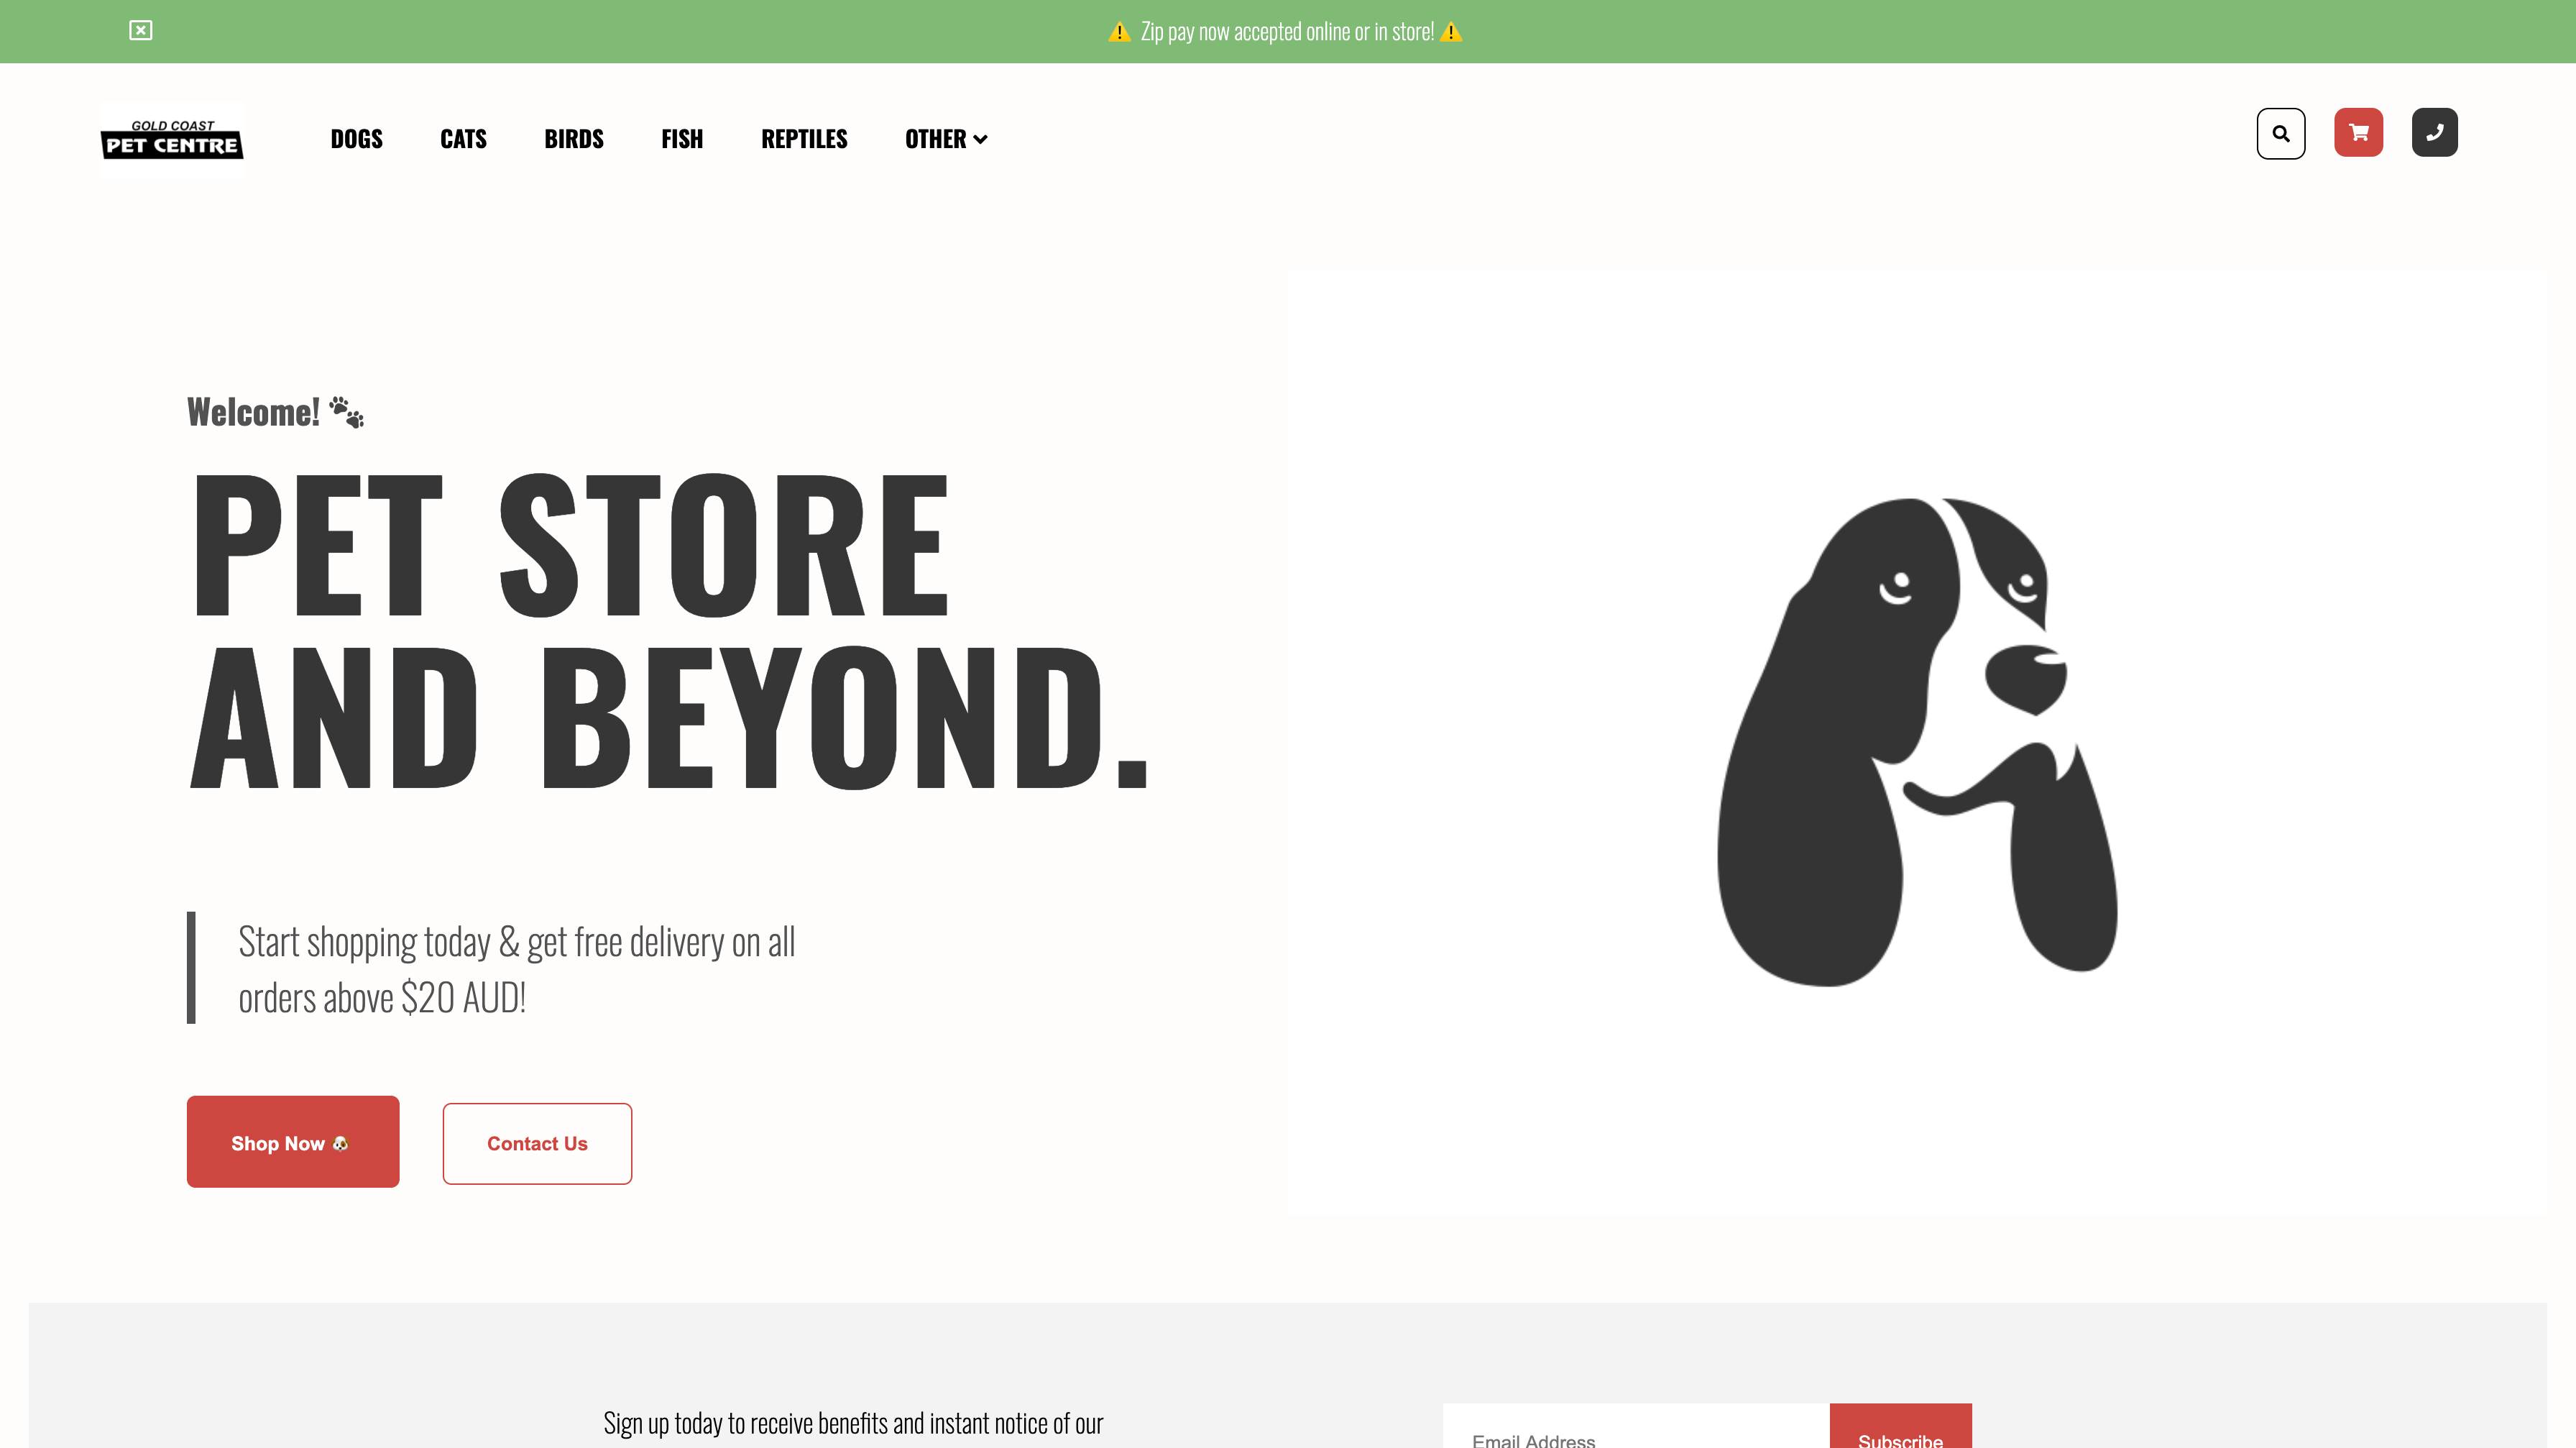The width and height of the screenshot is (2576, 1448).
Task: Go to the BIRDS category
Action: click(574, 139)
